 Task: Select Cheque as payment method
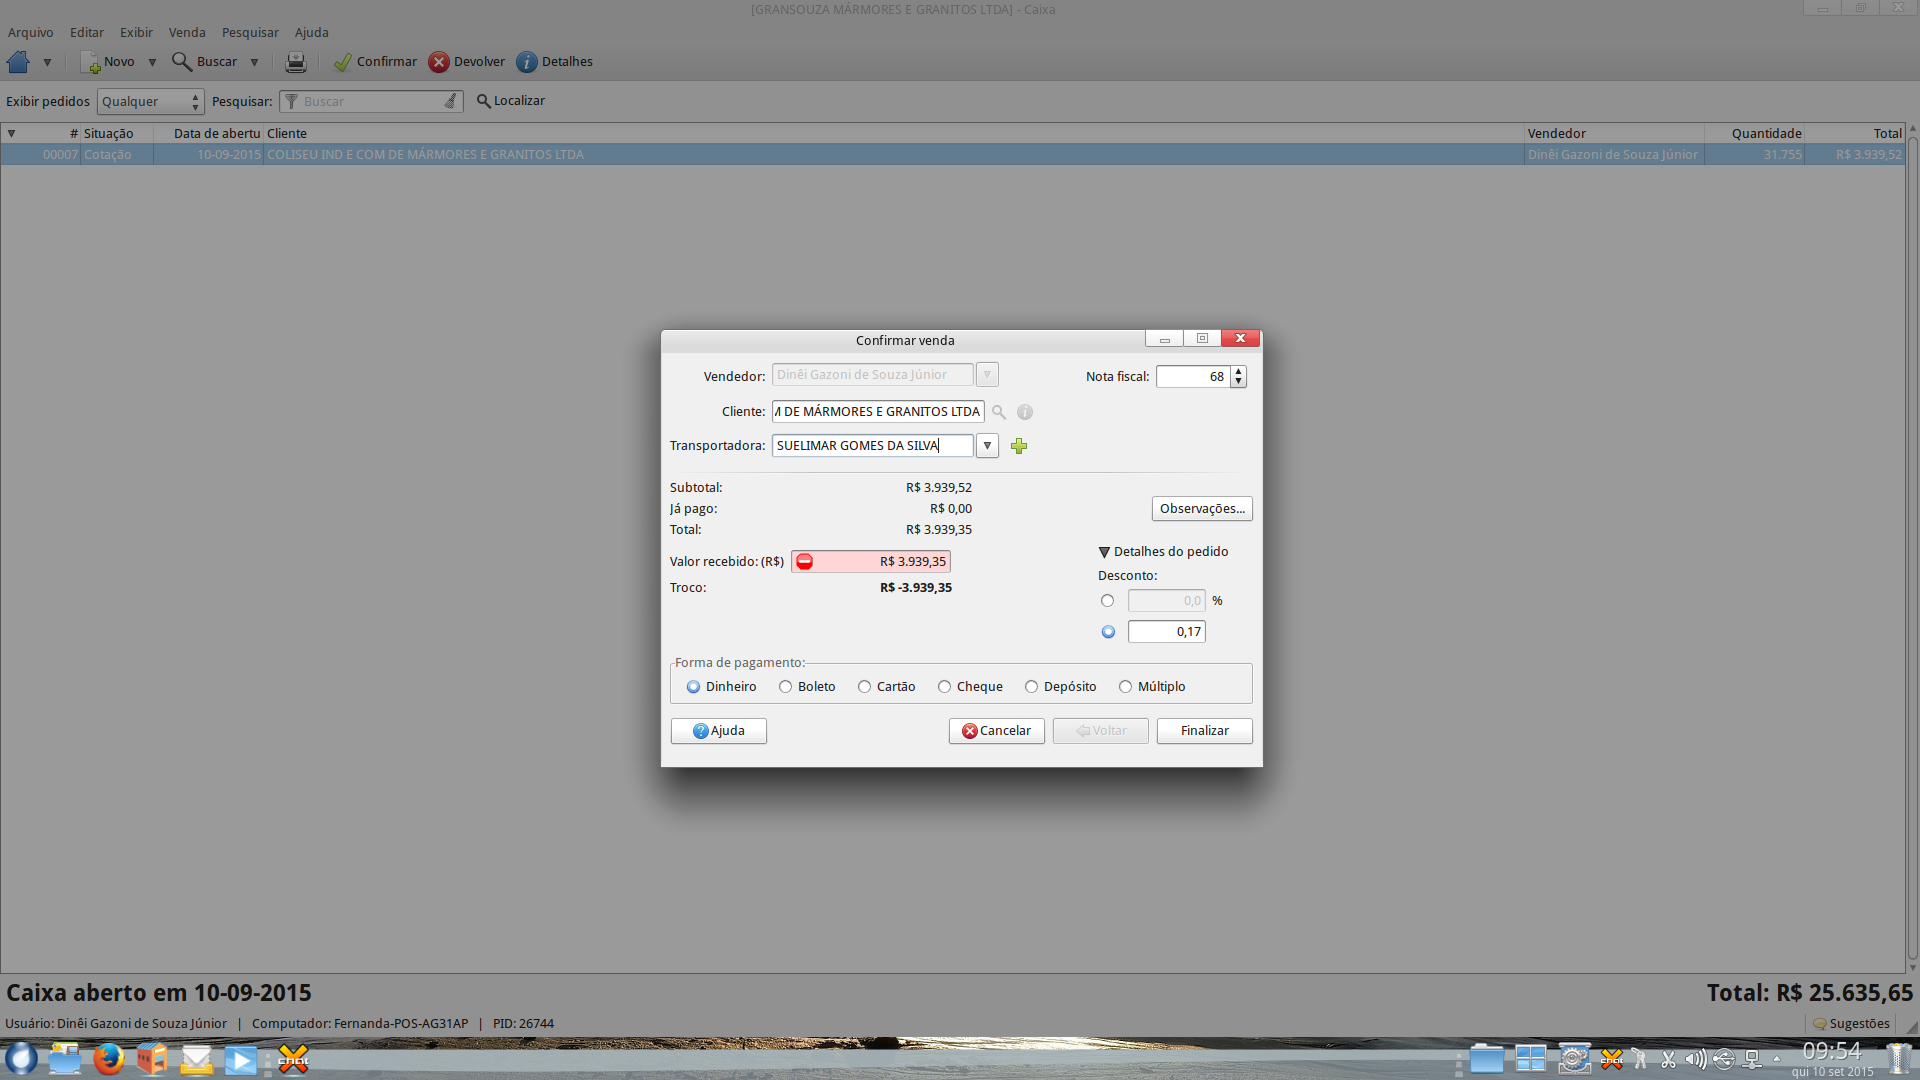point(944,687)
